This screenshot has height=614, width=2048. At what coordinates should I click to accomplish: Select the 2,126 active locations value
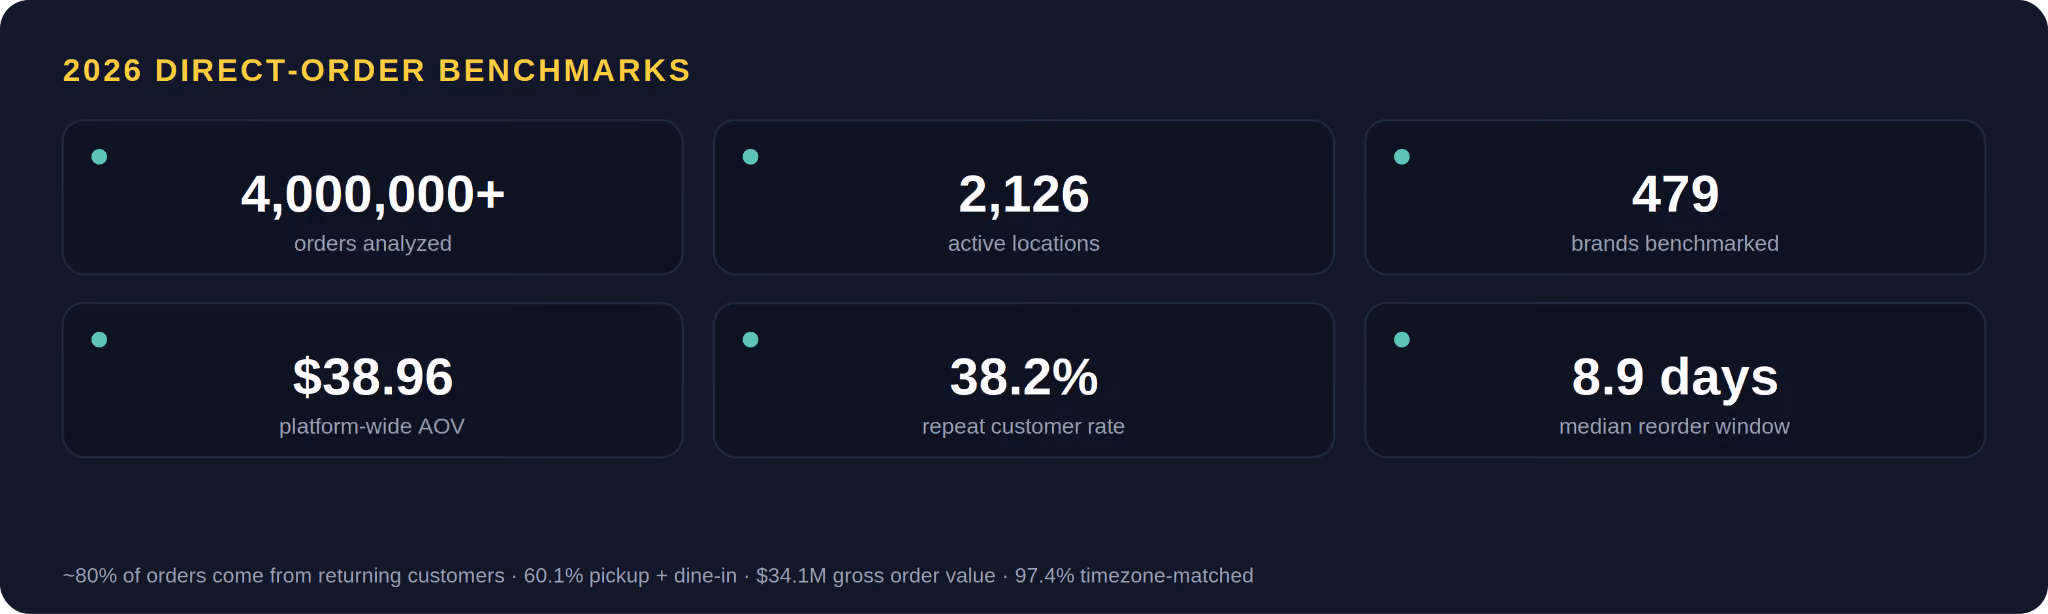pyautogui.click(x=1024, y=194)
